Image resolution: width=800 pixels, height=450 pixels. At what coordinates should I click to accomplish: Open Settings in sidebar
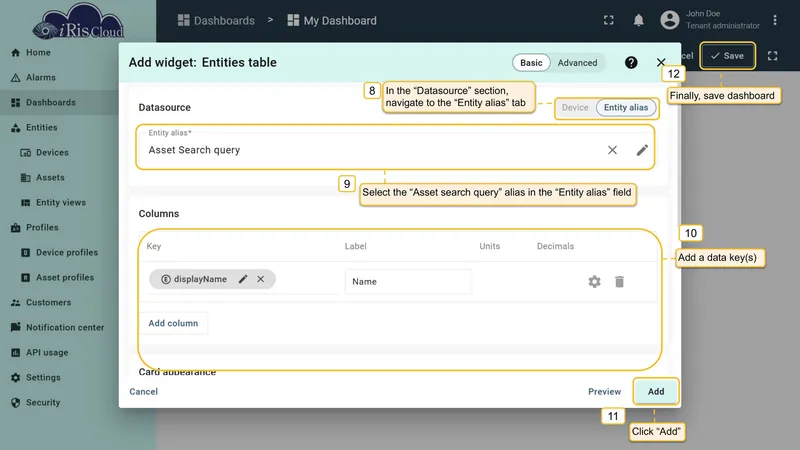click(43, 378)
